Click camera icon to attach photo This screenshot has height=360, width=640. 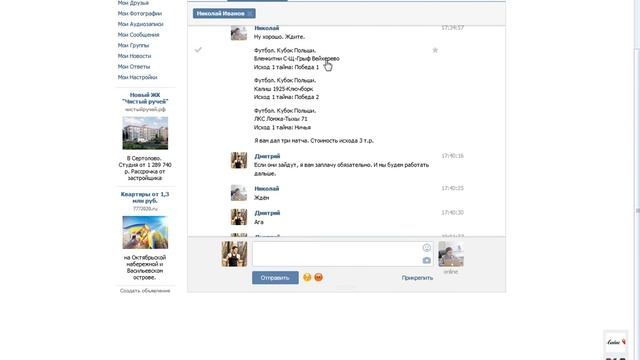[x=427, y=260]
